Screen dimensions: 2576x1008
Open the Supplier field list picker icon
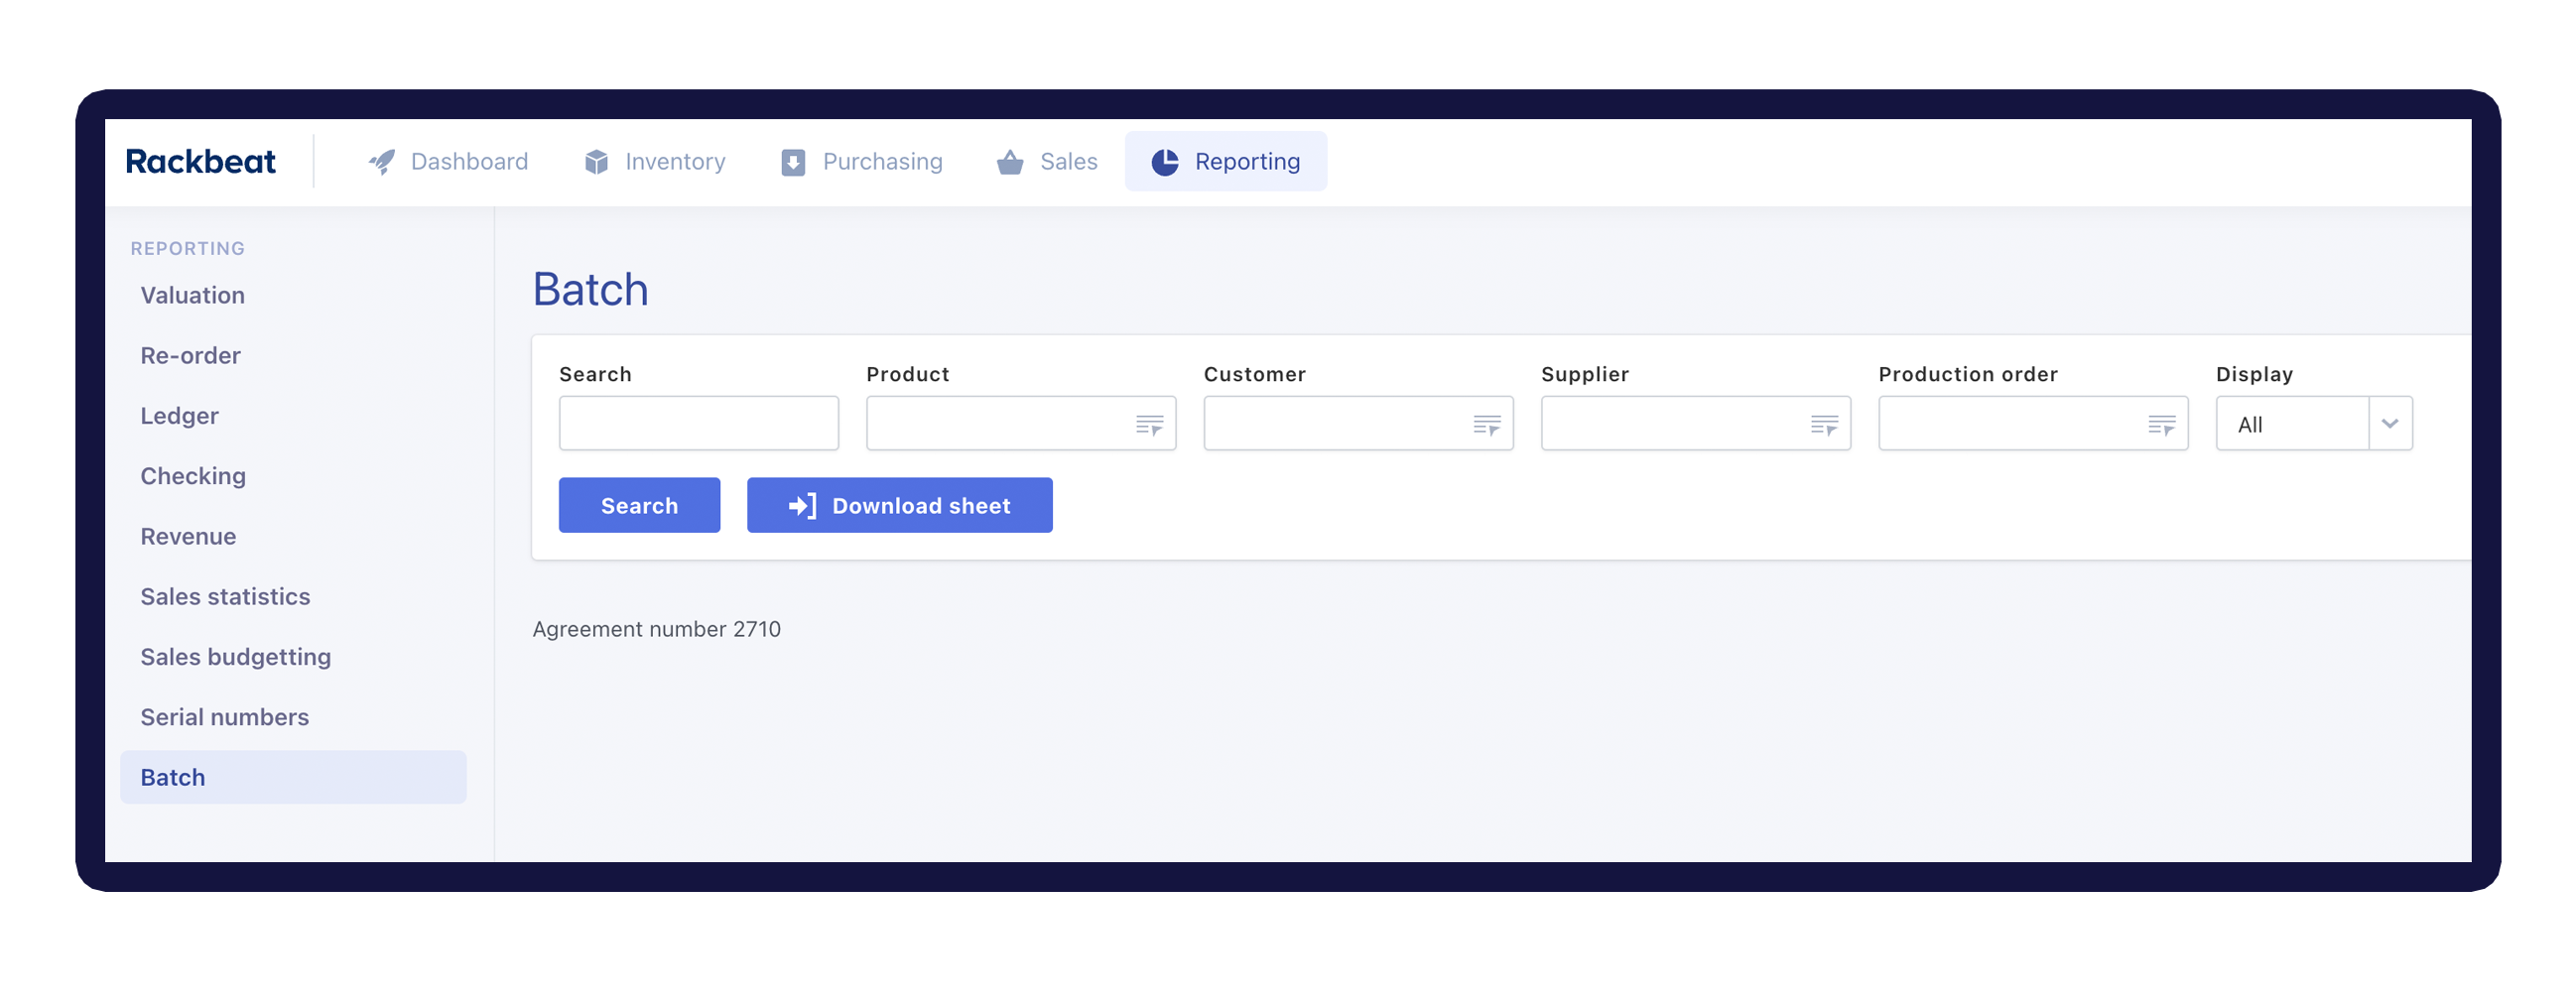click(x=1824, y=424)
